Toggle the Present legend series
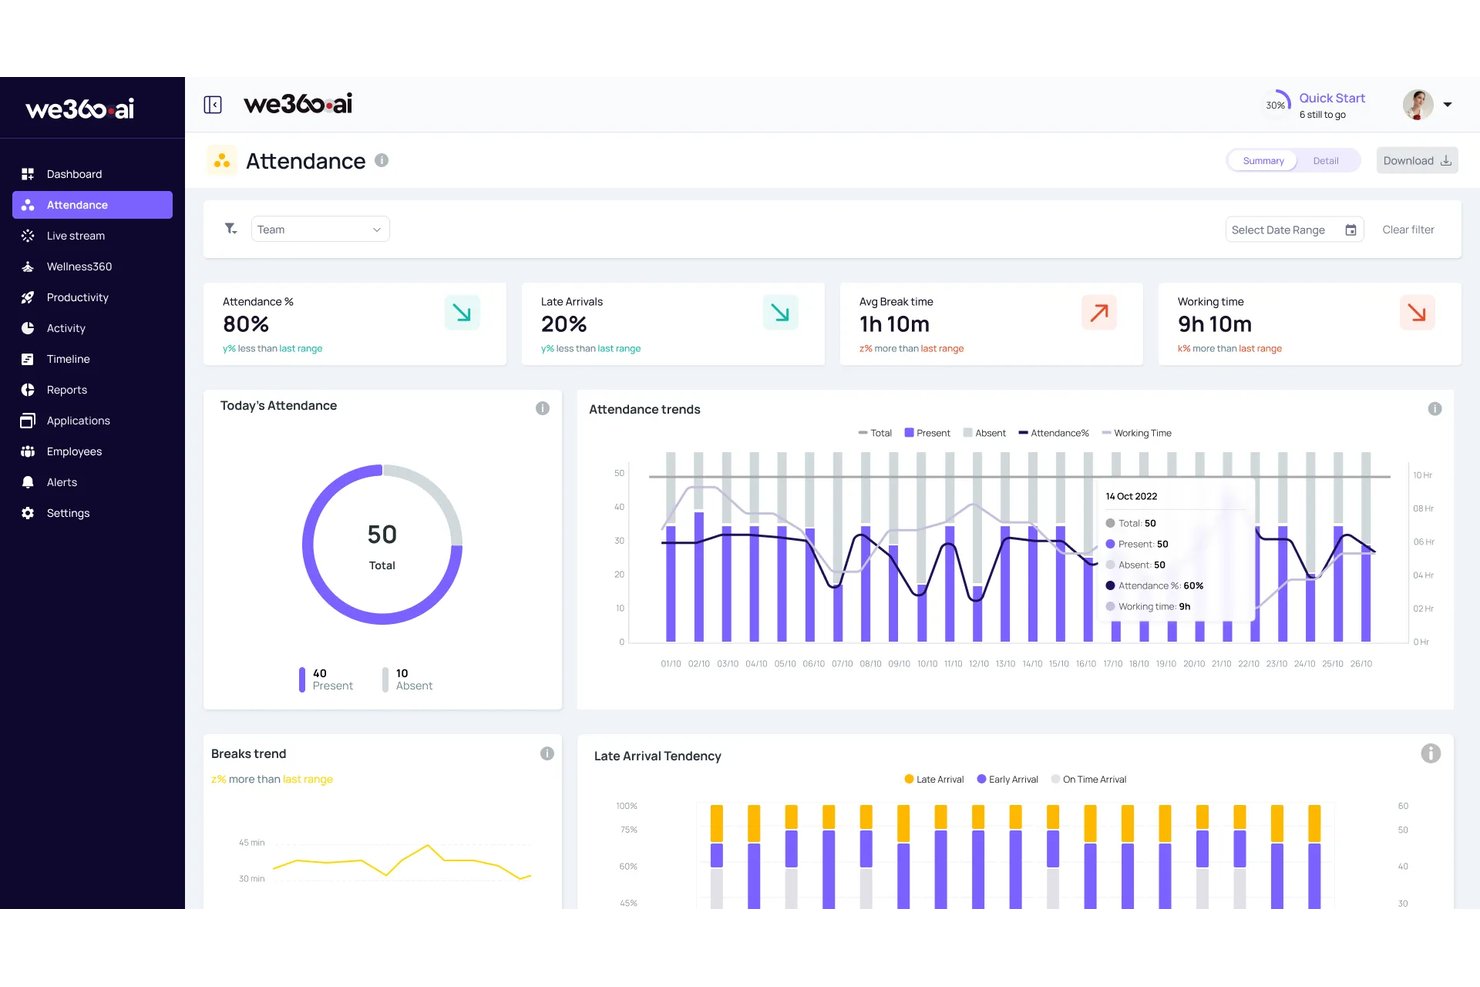Viewport: 1480px width, 987px height. (x=927, y=433)
